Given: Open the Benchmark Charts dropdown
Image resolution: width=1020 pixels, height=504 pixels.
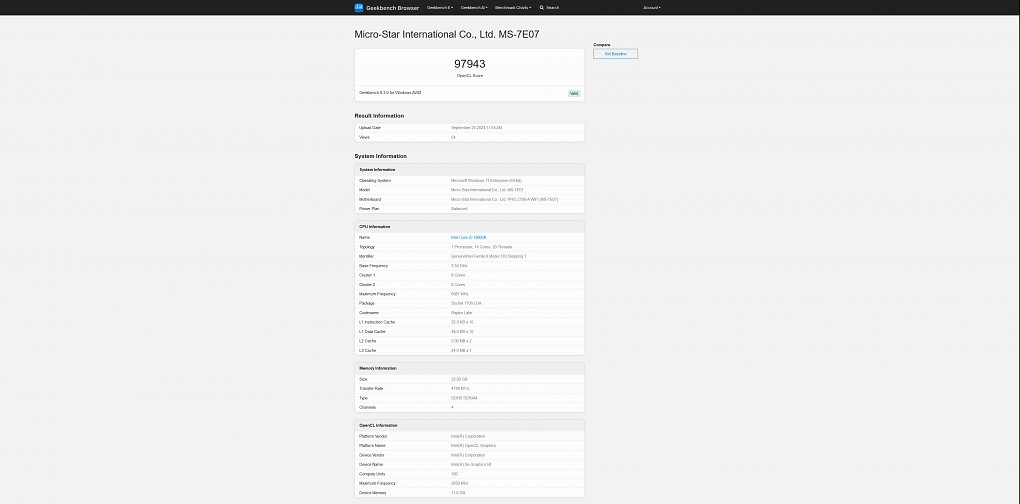Looking at the screenshot, I should click(x=513, y=7).
